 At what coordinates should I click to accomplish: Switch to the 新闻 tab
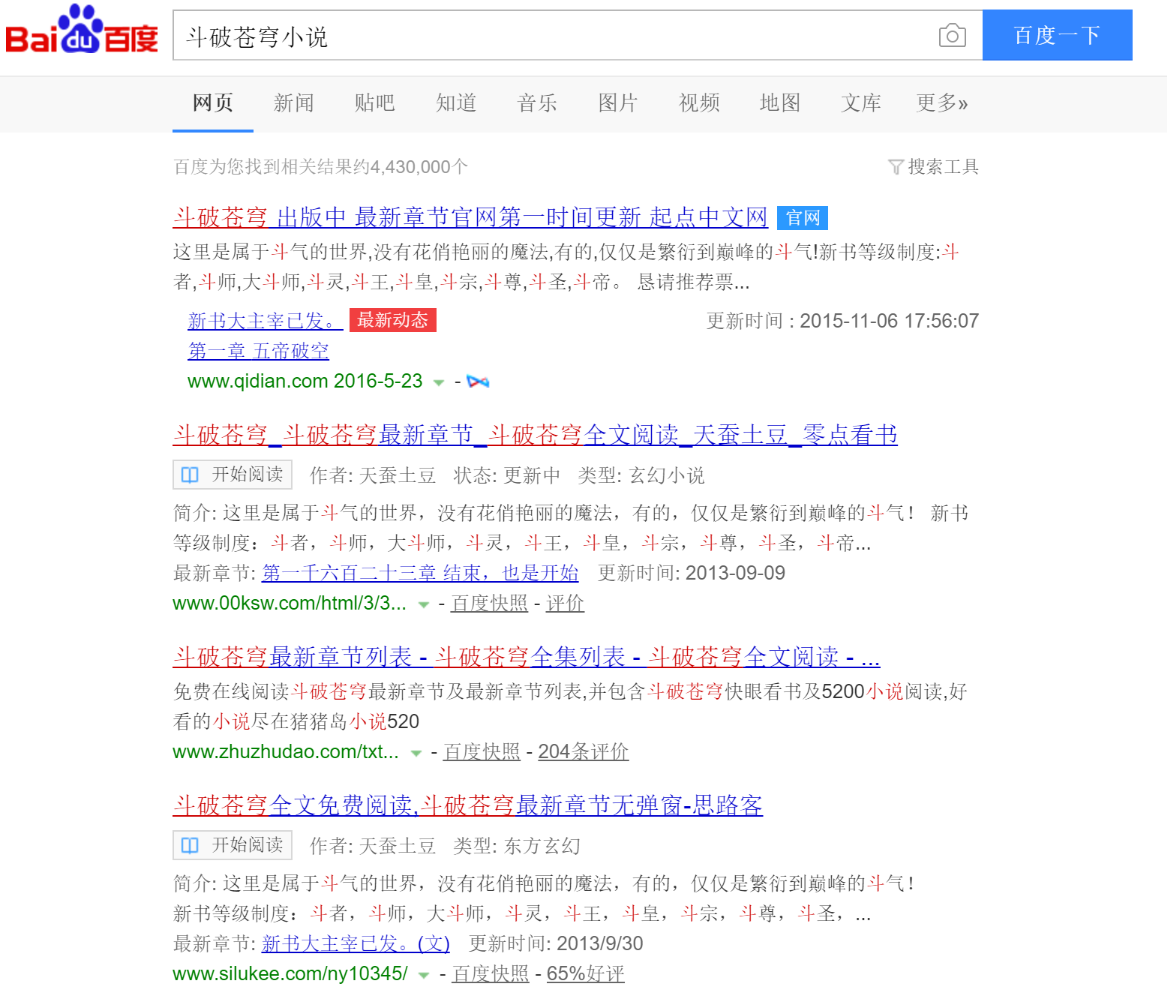293,103
